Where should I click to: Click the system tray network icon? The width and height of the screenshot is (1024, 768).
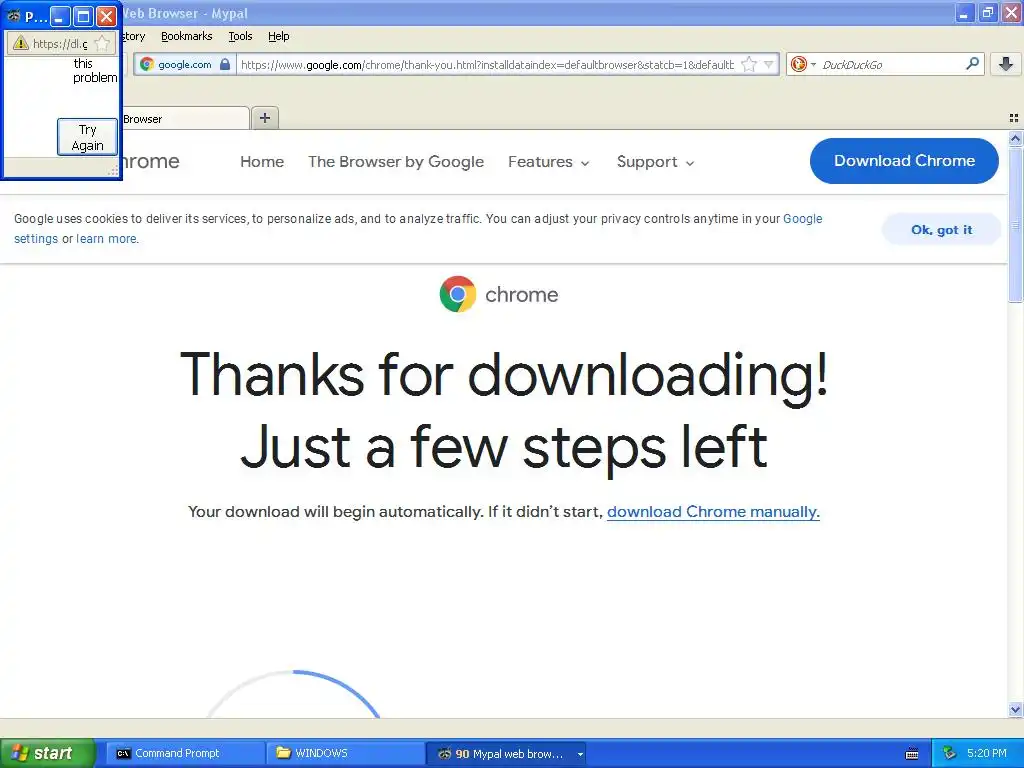click(x=950, y=753)
